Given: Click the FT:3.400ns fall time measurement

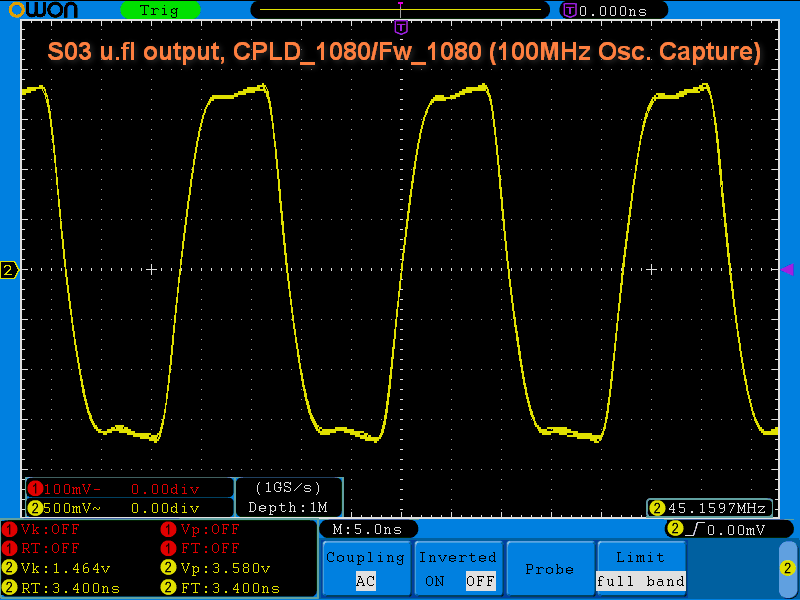Looking at the screenshot, I should [x=231, y=588].
